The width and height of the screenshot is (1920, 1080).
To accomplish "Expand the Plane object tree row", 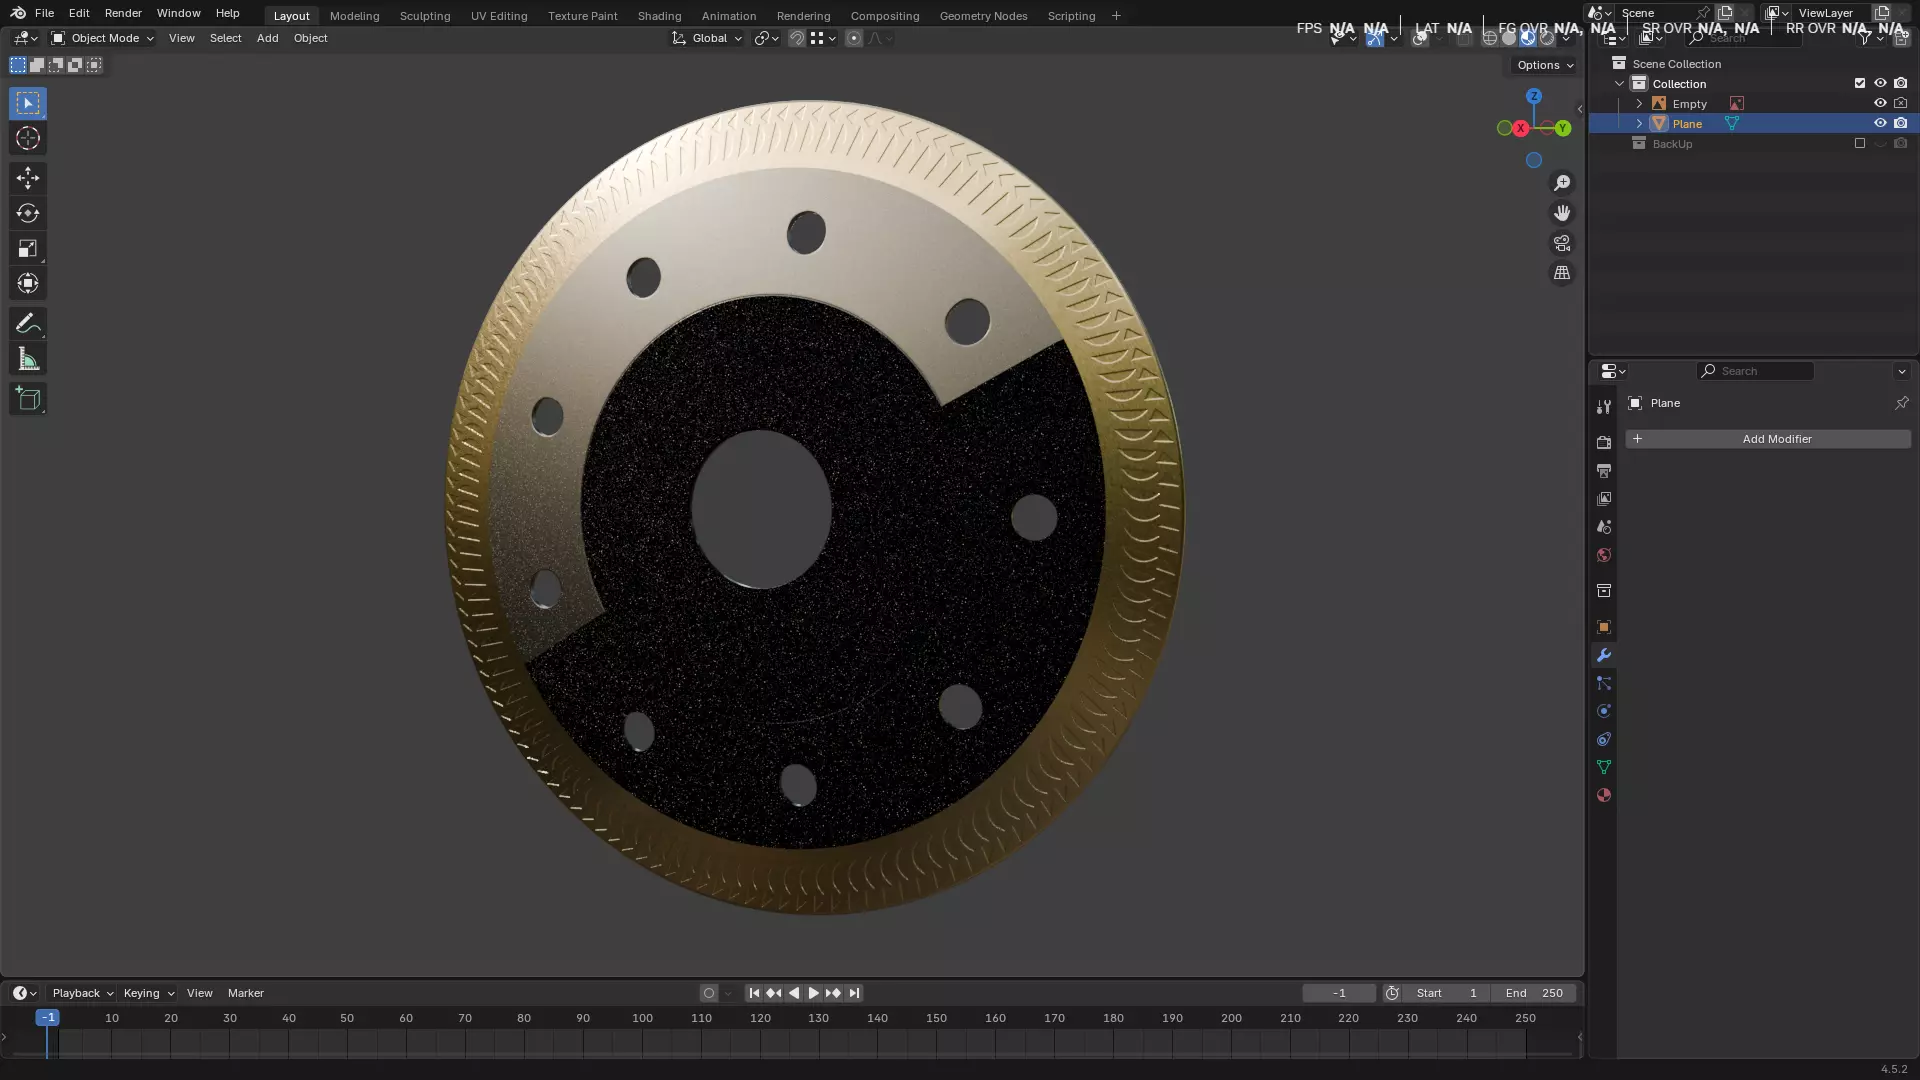I will coord(1639,124).
